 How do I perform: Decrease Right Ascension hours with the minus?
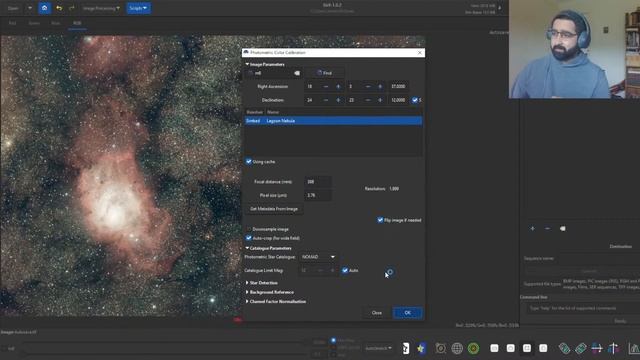click(x=325, y=87)
